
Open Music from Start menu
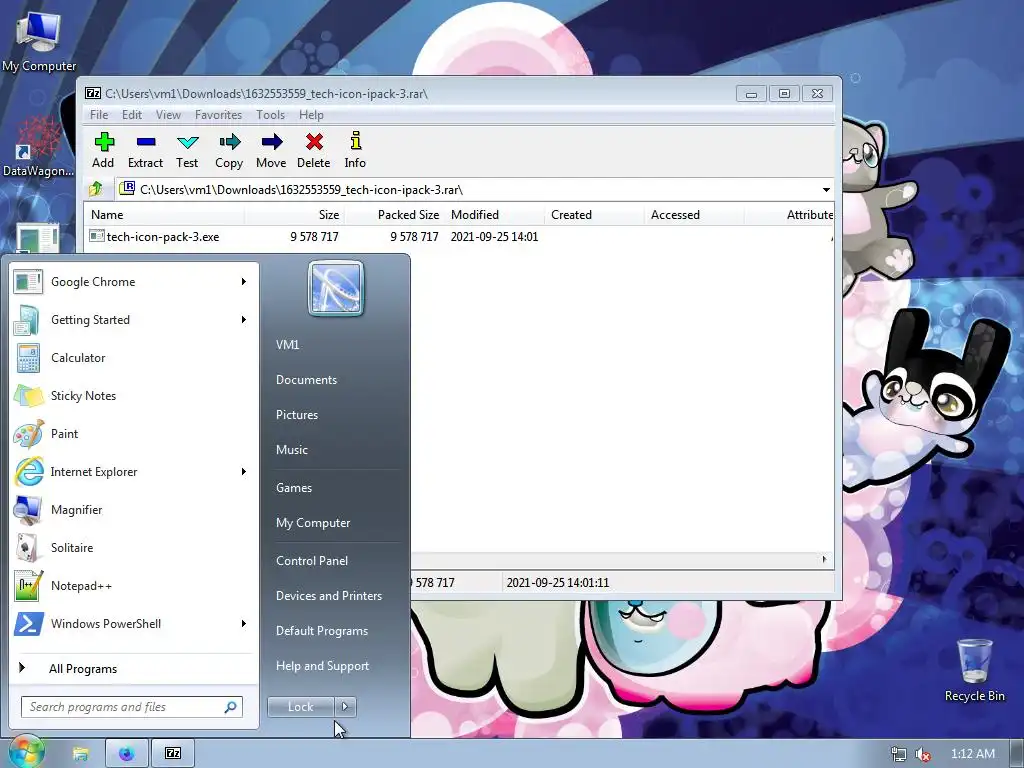[x=291, y=450]
